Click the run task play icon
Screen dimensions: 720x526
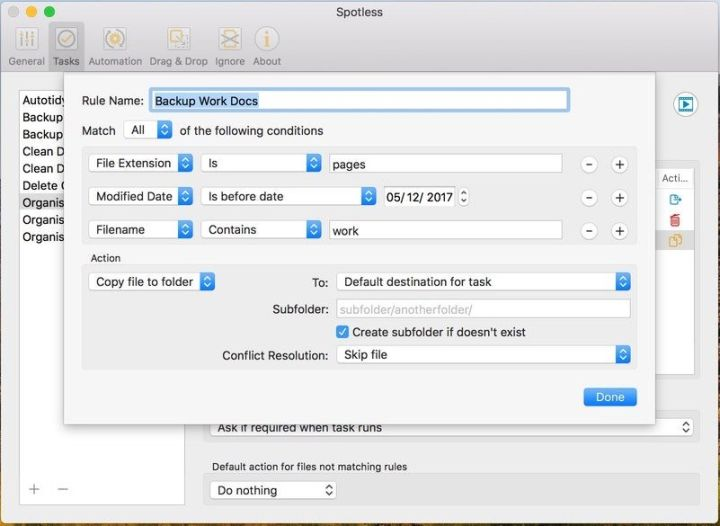click(686, 104)
